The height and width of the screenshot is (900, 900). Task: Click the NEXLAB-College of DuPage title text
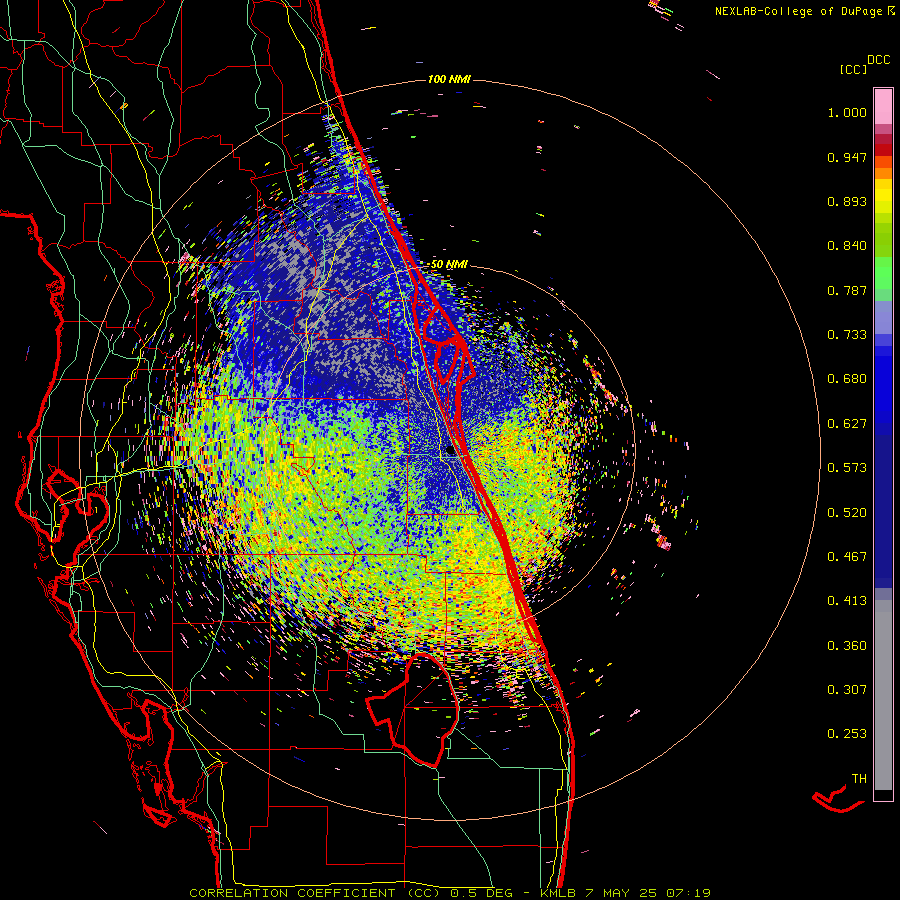(800, 11)
